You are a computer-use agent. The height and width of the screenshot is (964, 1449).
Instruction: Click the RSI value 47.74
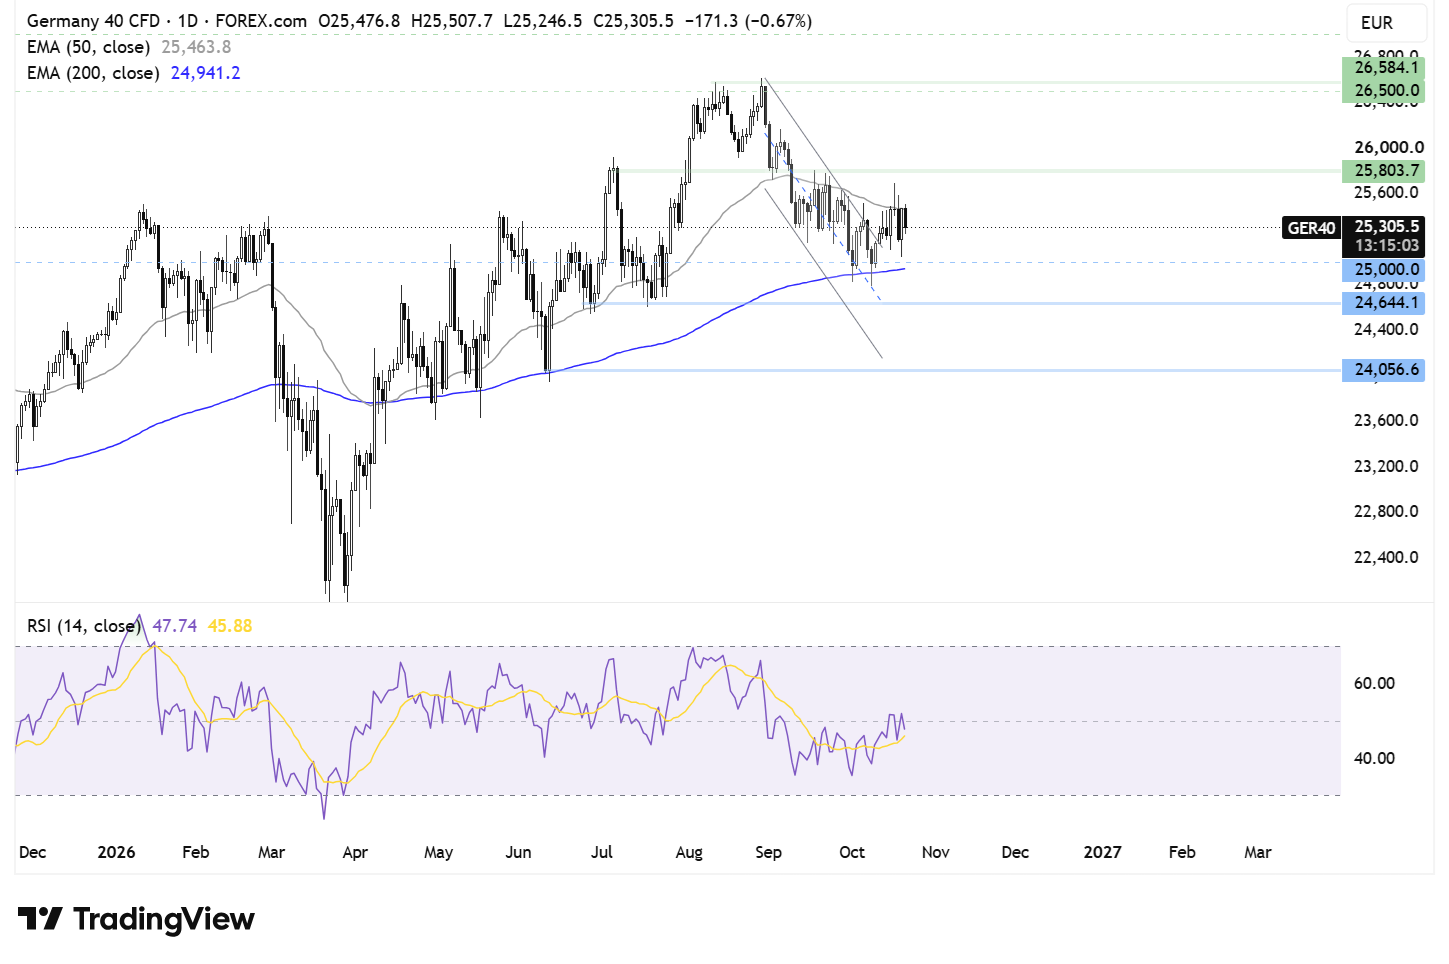(x=175, y=626)
